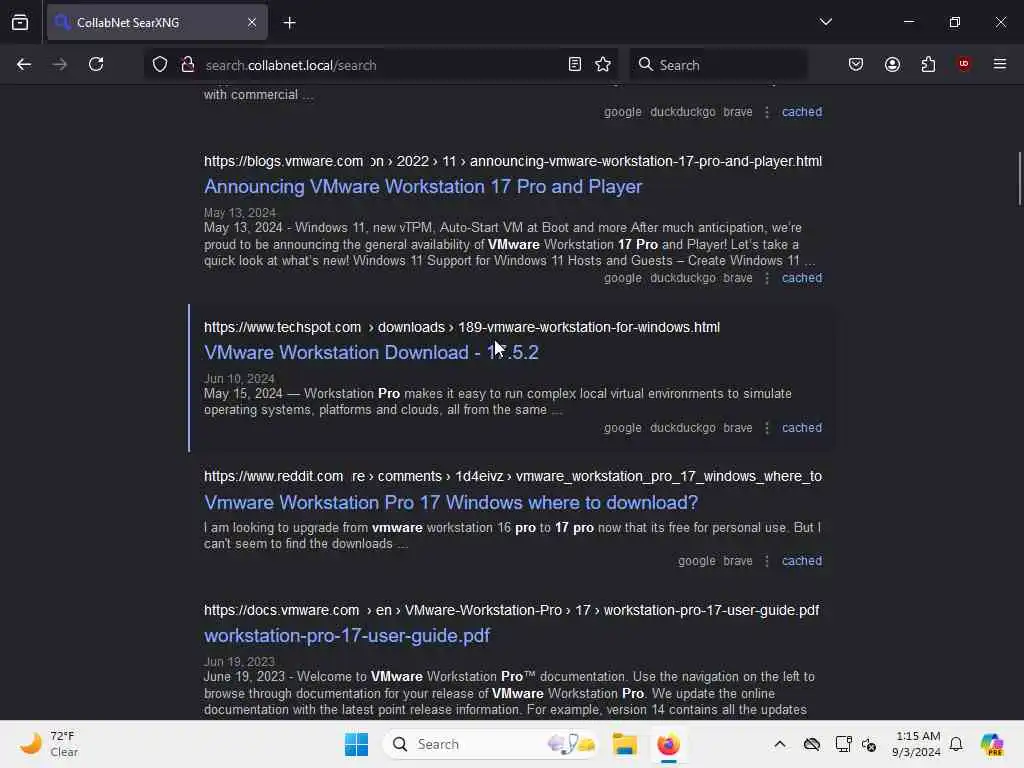The height and width of the screenshot is (768, 1024).
Task: Open Save to Pocket icon
Action: pyautogui.click(x=856, y=65)
